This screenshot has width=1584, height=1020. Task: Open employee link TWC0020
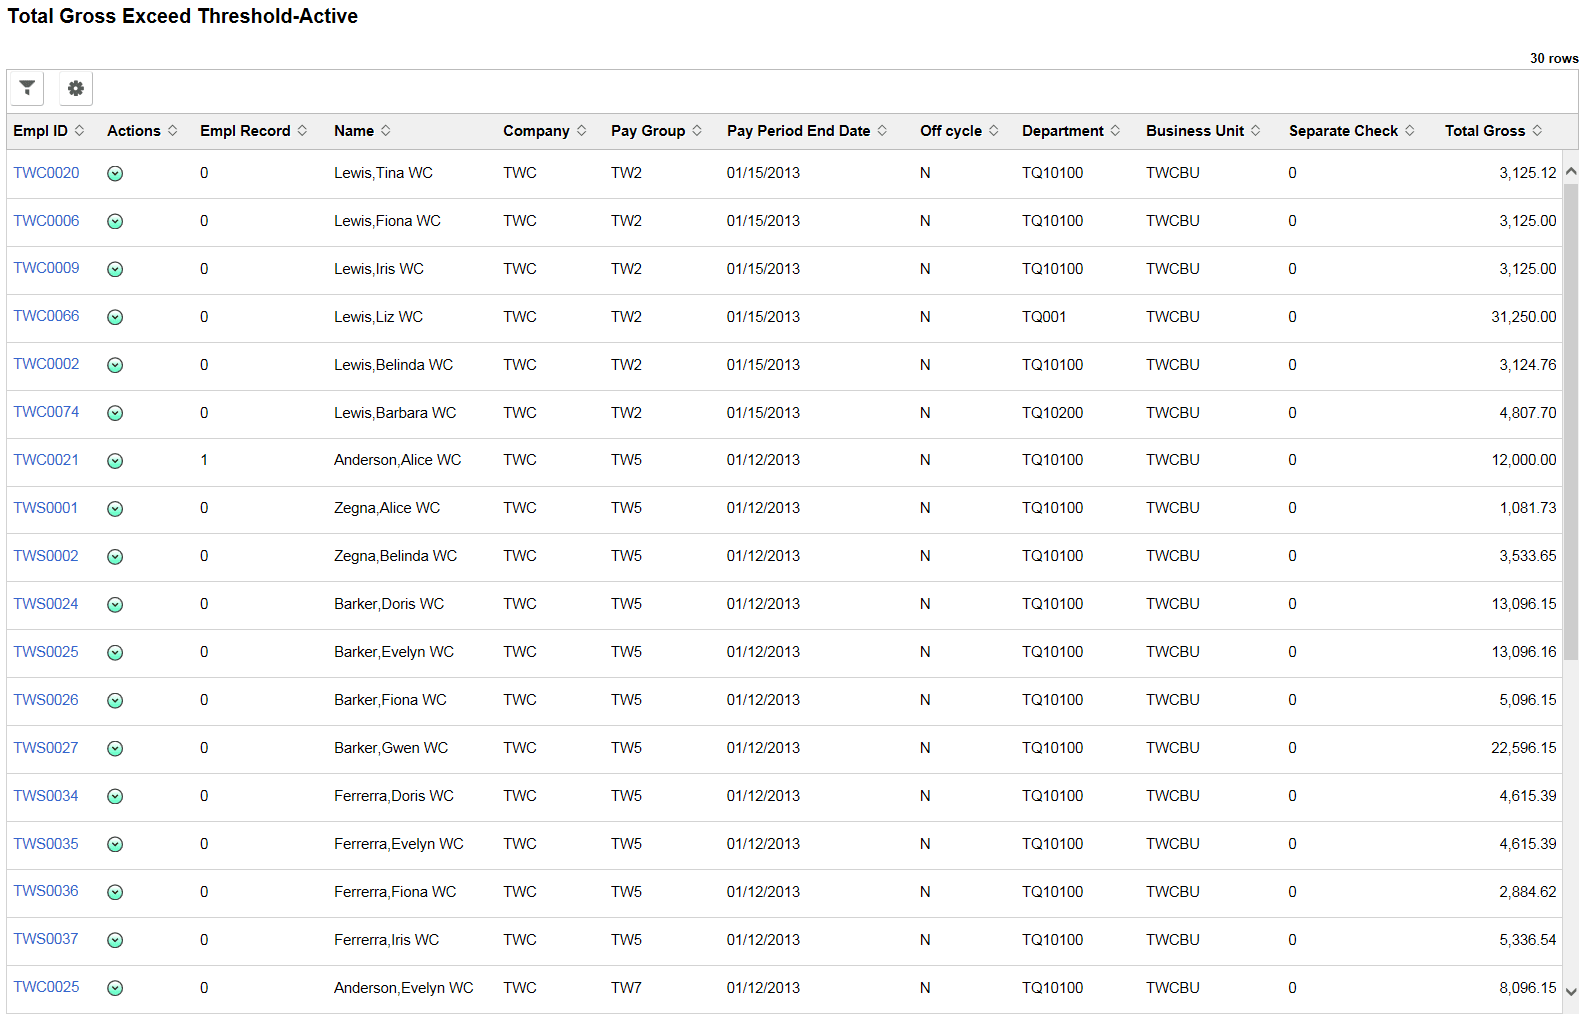(x=46, y=173)
